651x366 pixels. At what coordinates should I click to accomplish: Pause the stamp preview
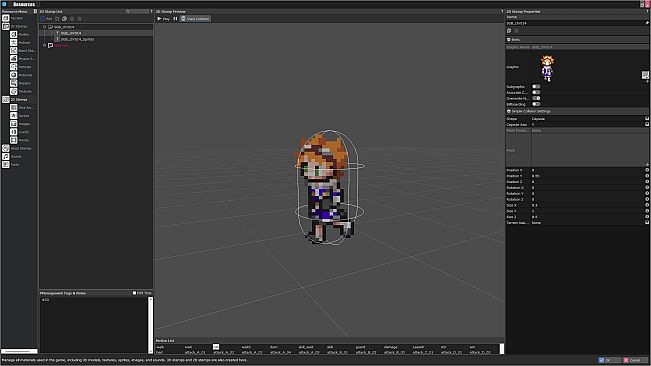(175, 19)
